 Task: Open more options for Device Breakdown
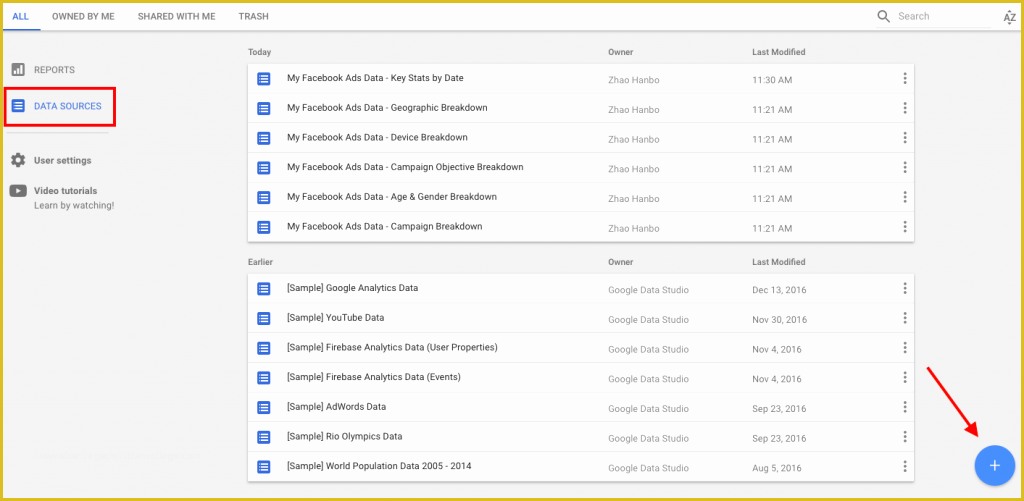point(904,138)
